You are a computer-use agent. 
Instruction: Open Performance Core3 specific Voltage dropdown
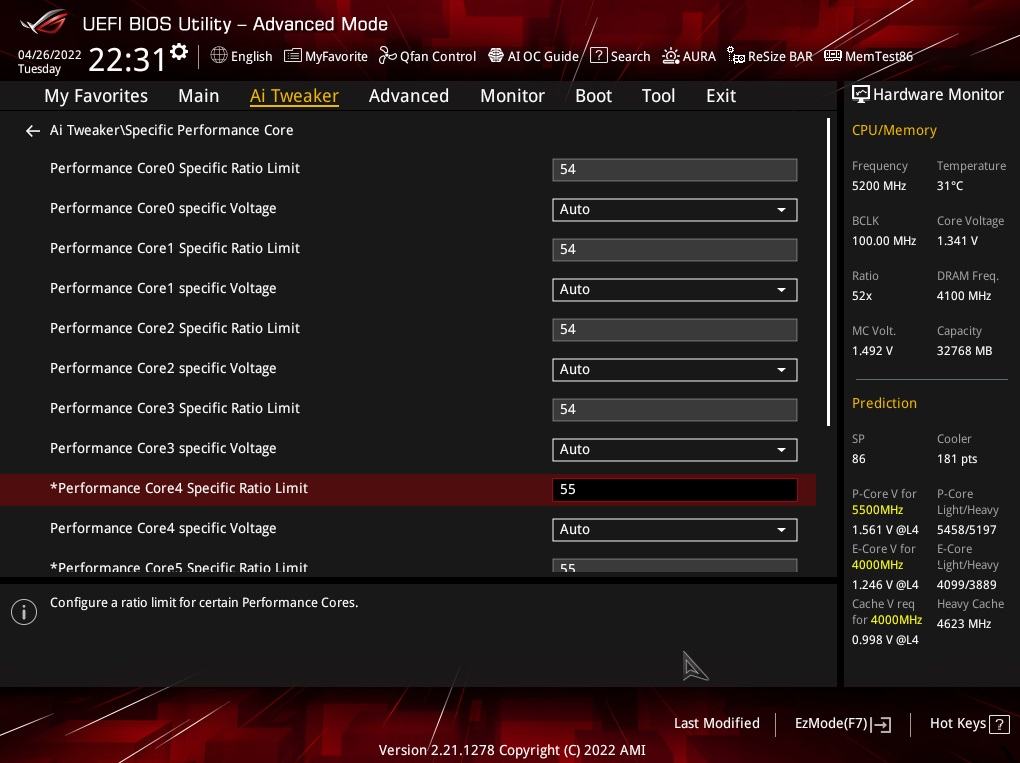click(x=675, y=449)
